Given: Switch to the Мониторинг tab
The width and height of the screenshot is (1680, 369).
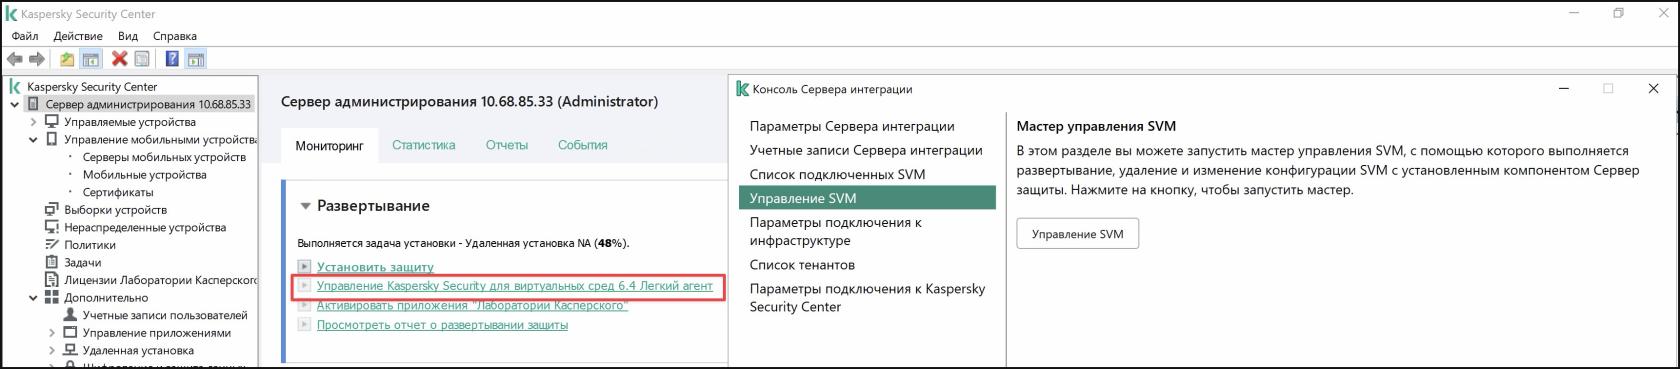Looking at the screenshot, I should click(329, 146).
